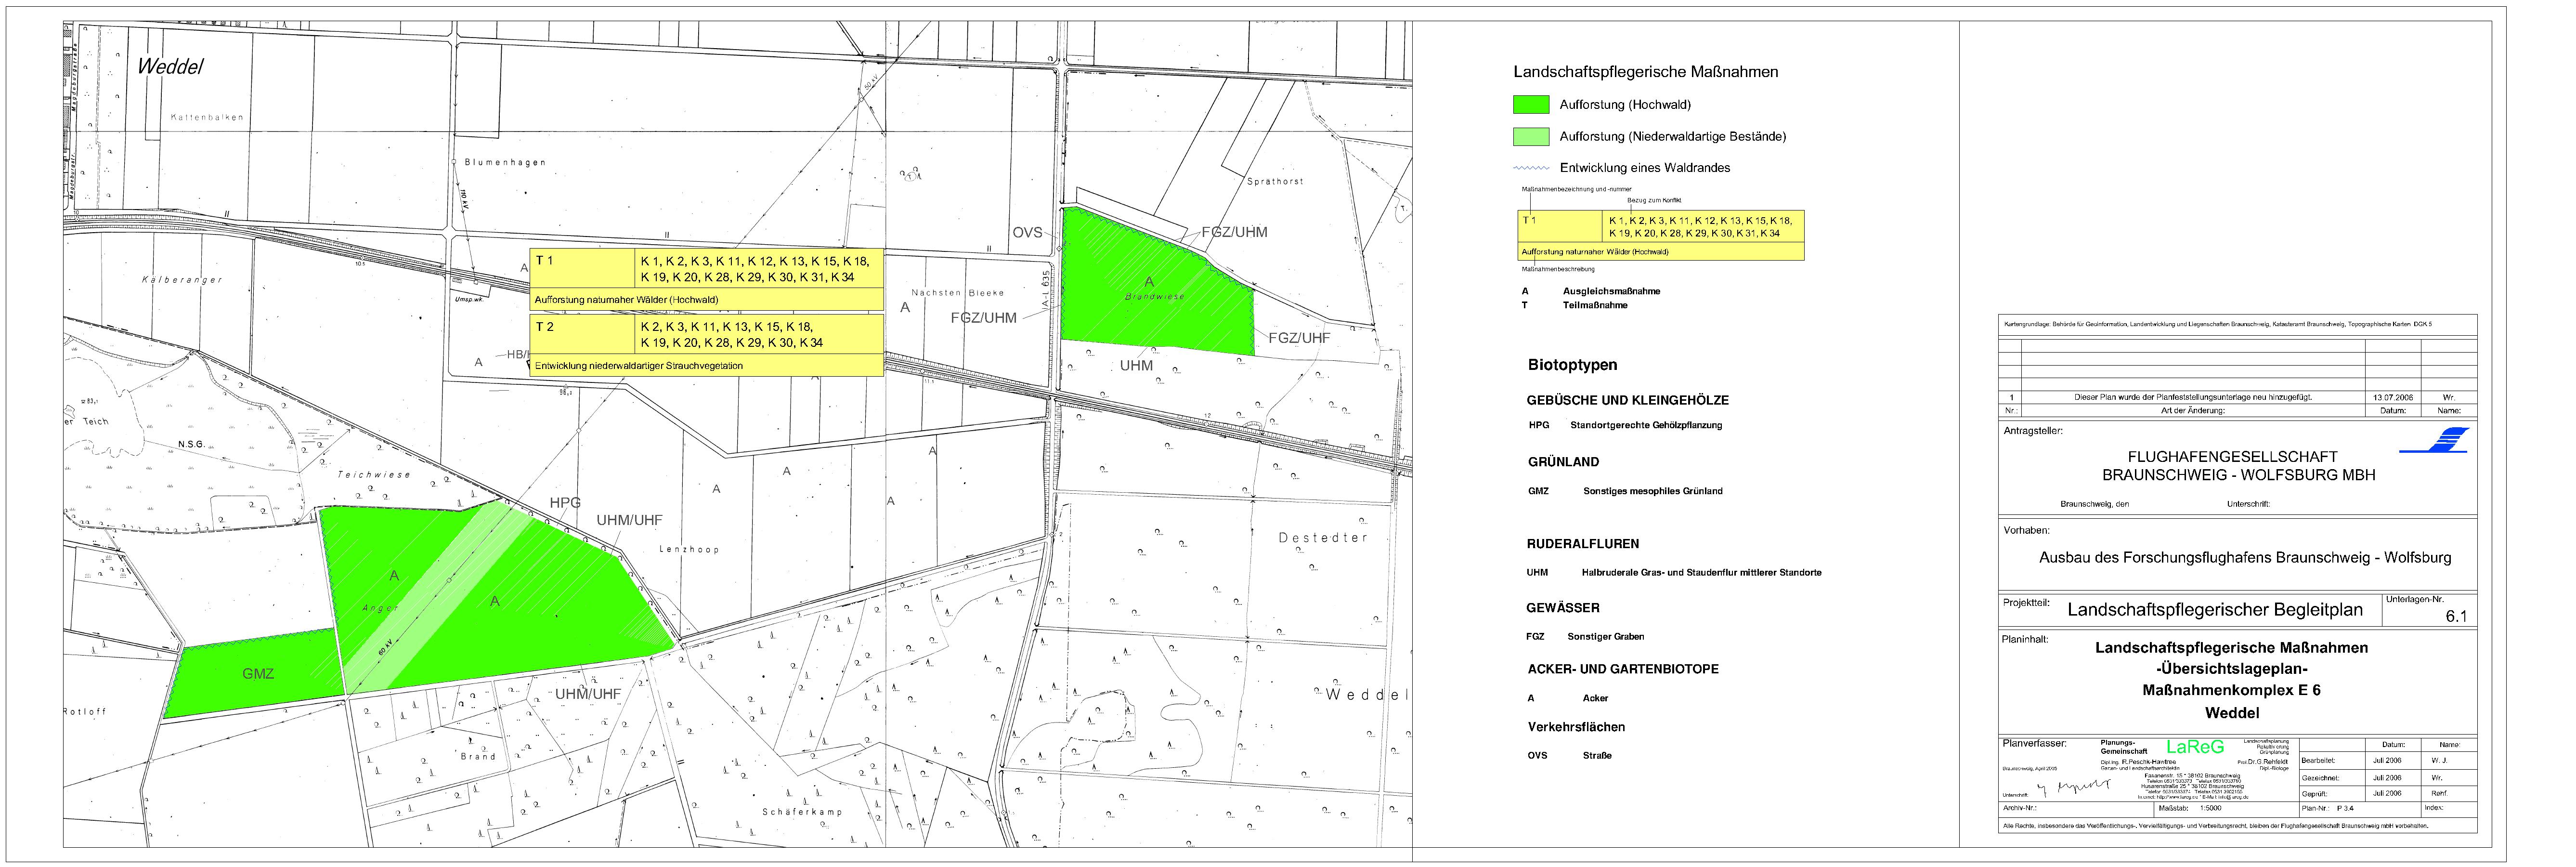Click the 'Blumenhagen' map label

505,162
